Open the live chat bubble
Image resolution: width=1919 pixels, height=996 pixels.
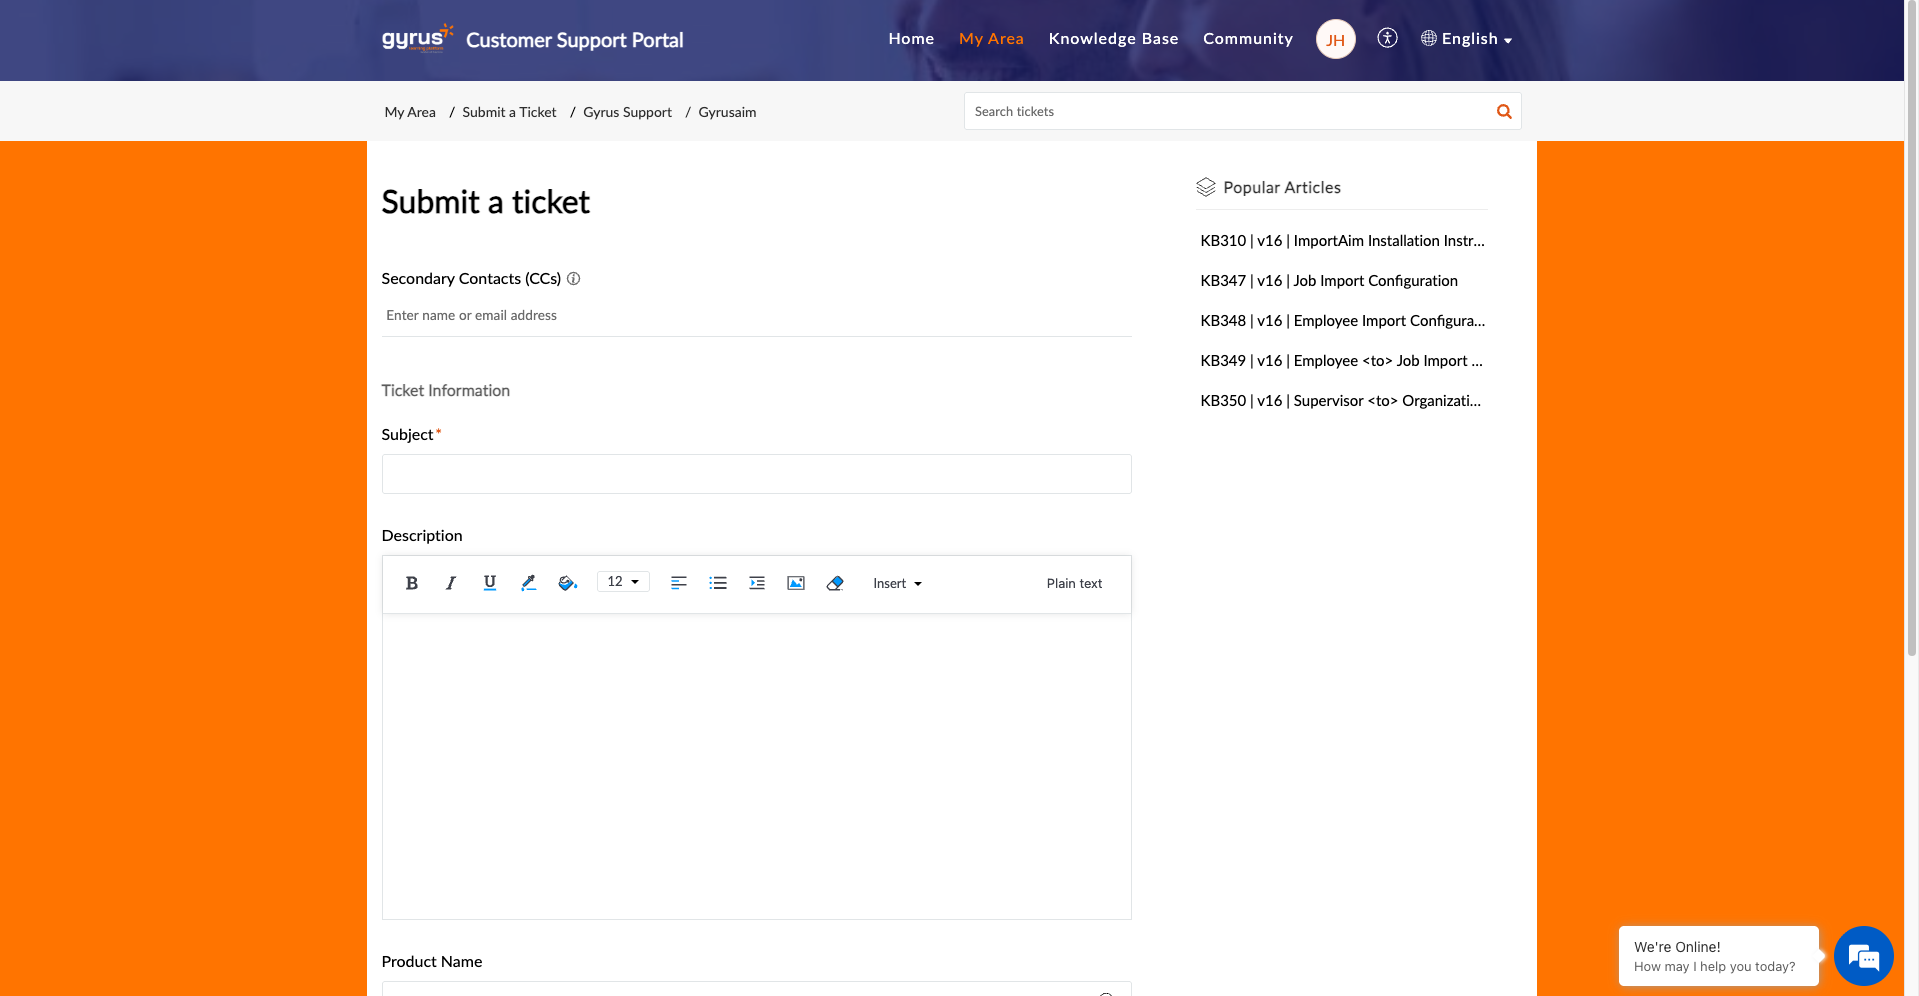(x=1863, y=956)
